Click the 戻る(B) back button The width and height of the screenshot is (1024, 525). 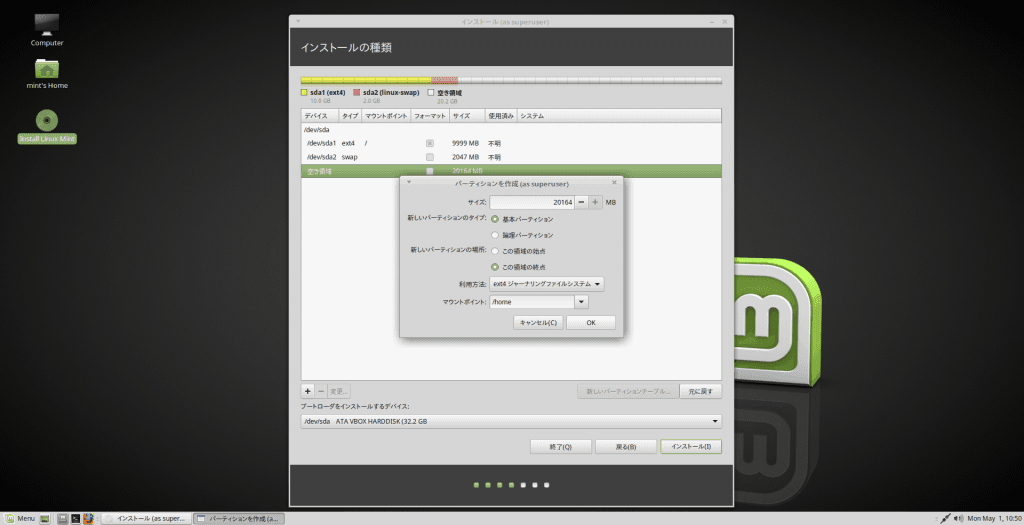point(626,447)
